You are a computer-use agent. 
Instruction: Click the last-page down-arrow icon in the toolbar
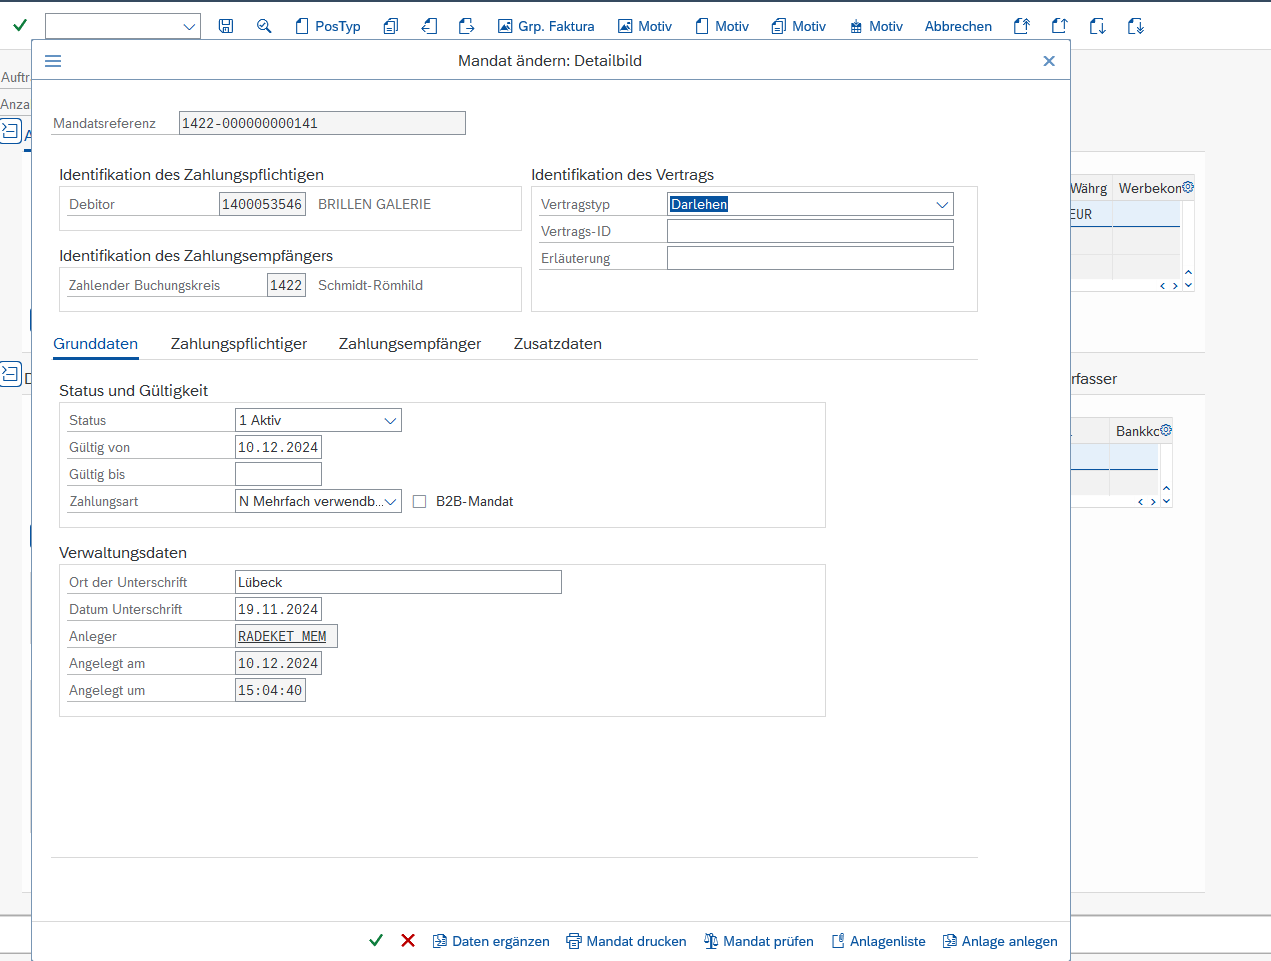click(1135, 26)
